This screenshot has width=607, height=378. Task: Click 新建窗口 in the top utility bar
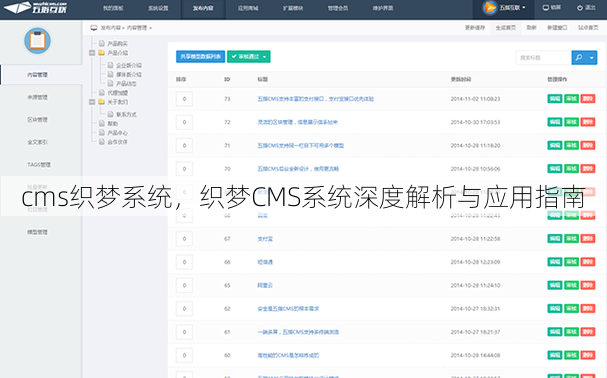[x=557, y=27]
